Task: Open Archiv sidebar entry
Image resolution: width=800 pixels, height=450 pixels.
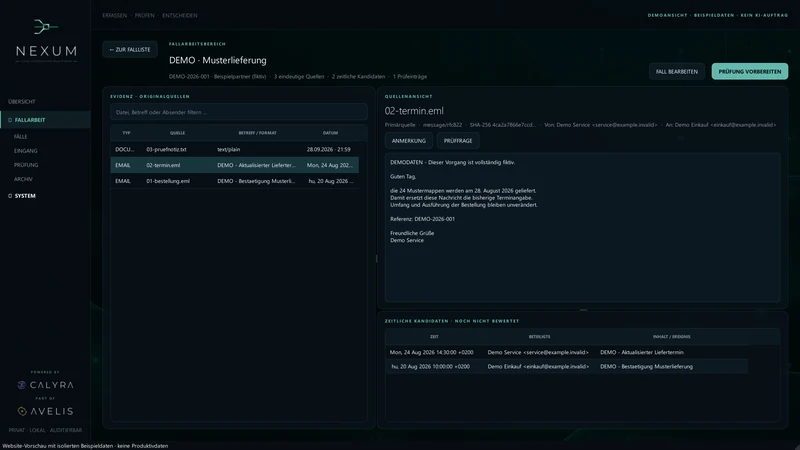Action: pyautogui.click(x=23, y=180)
